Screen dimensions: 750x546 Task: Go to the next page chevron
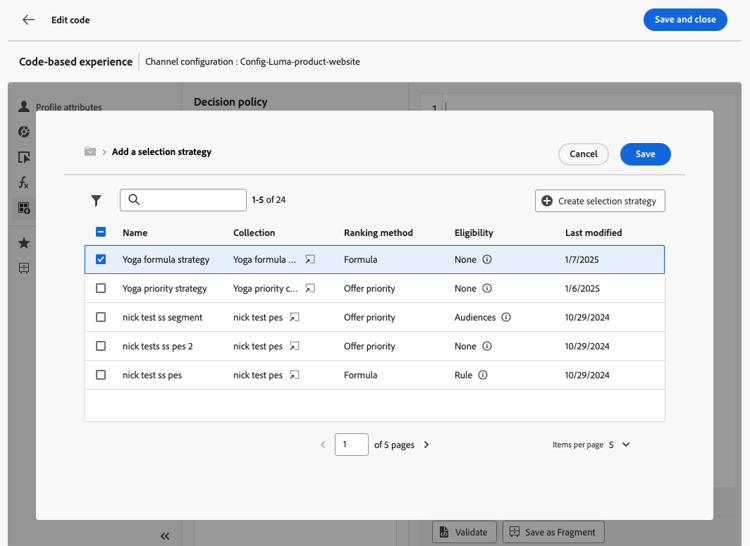pos(427,445)
